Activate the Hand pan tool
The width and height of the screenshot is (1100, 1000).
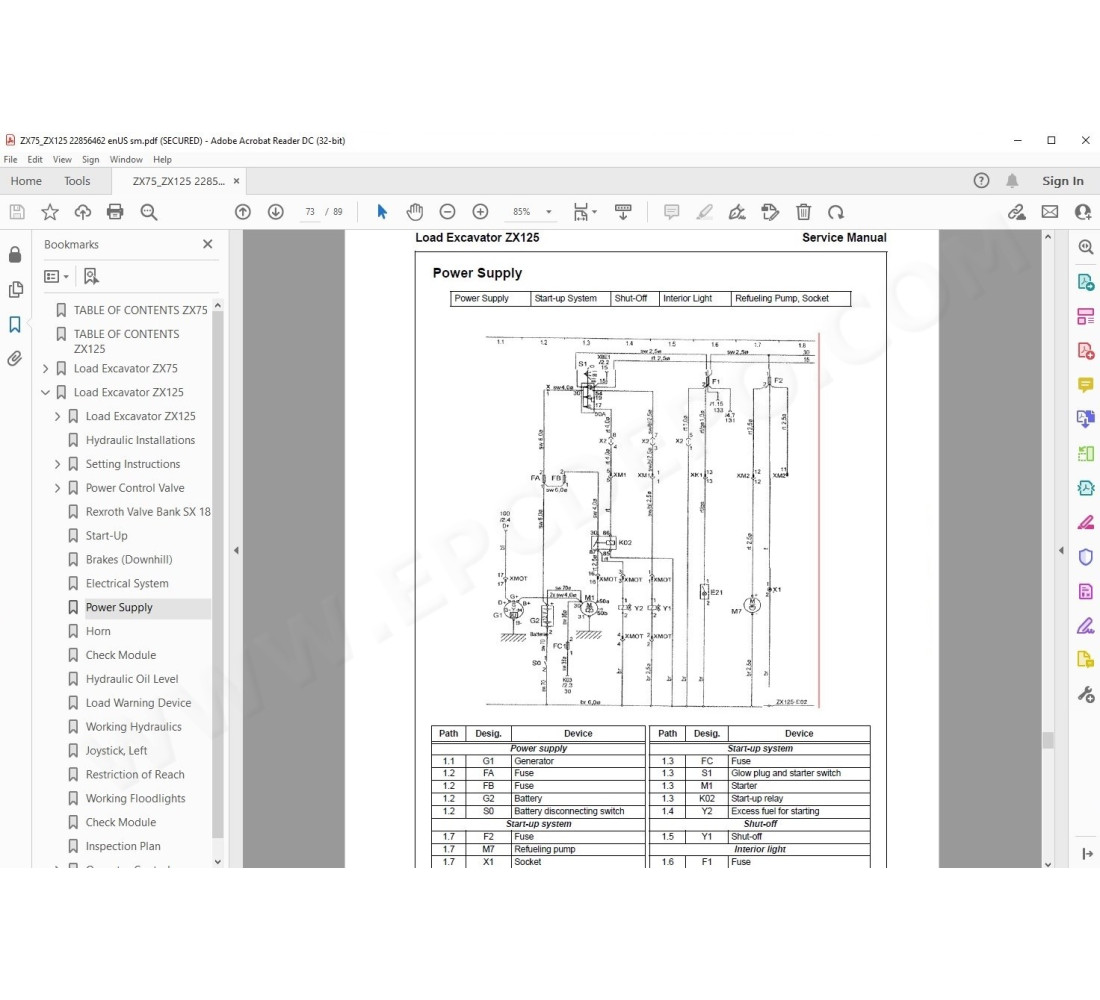click(x=415, y=212)
